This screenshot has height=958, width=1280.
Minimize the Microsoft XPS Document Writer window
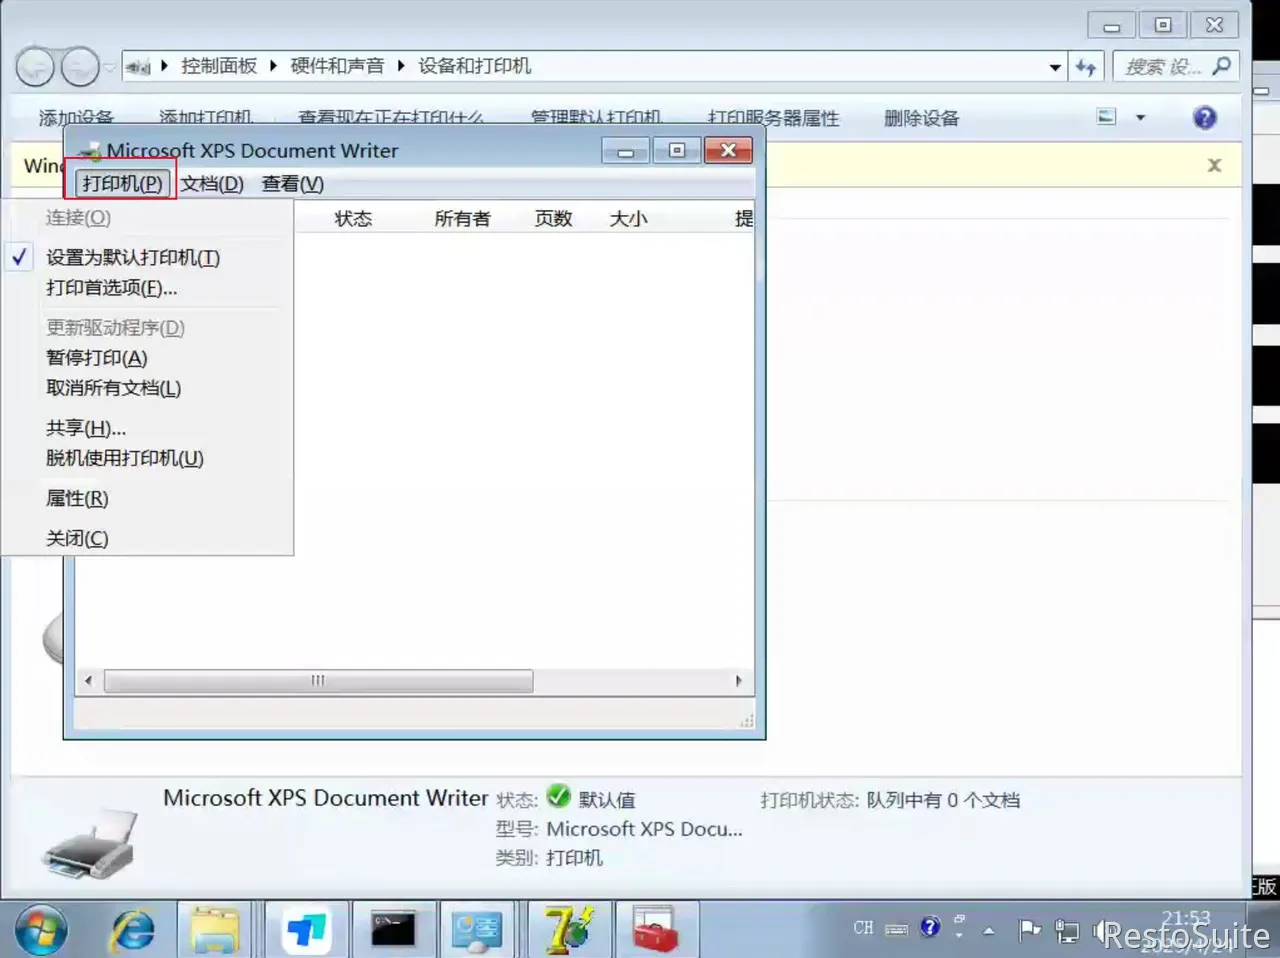point(625,151)
